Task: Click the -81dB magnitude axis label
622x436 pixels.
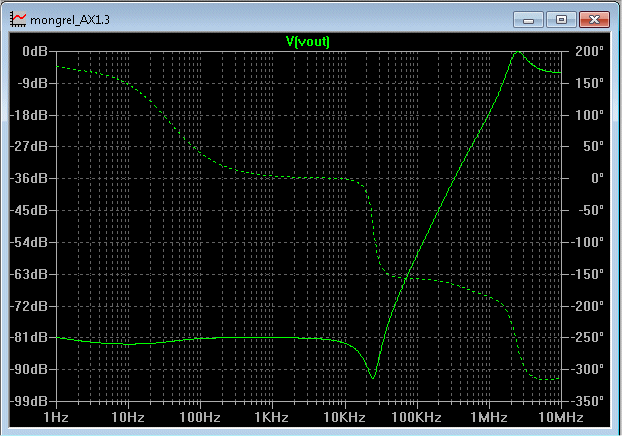Action: 29,337
